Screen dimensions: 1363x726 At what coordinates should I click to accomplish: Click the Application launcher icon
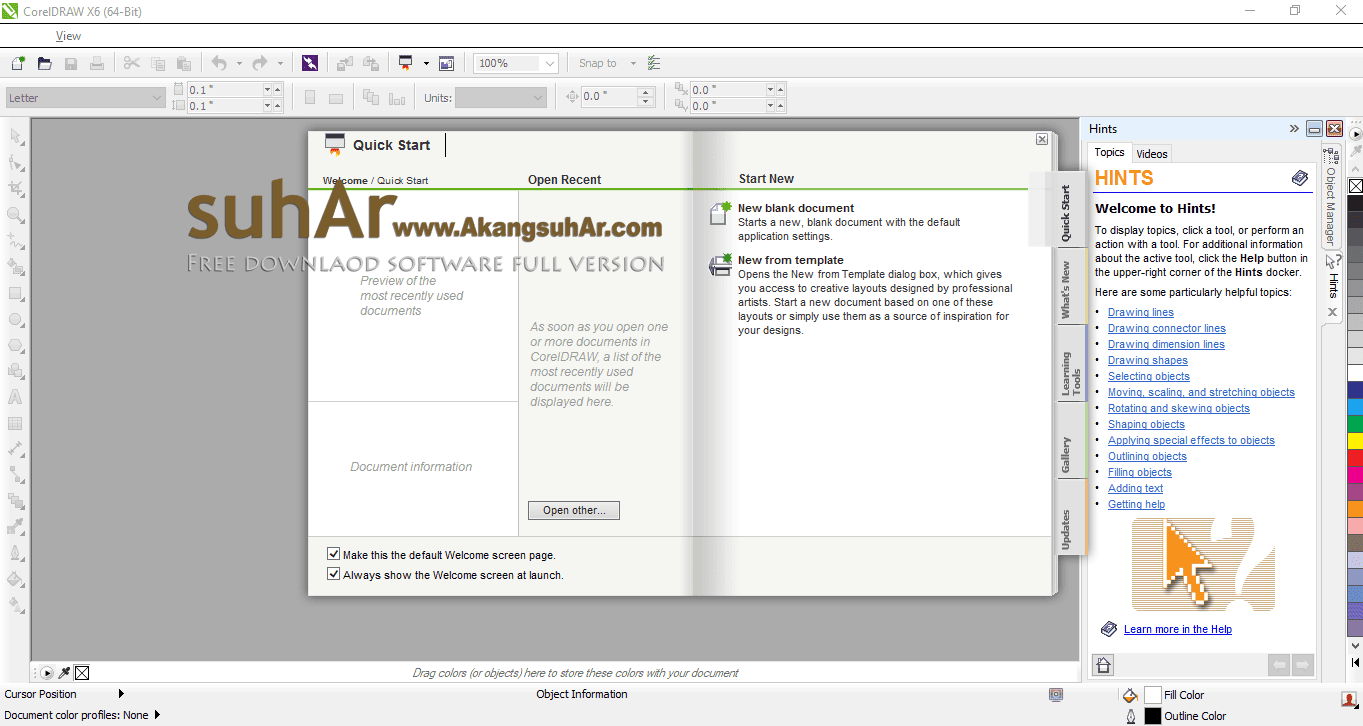click(405, 63)
